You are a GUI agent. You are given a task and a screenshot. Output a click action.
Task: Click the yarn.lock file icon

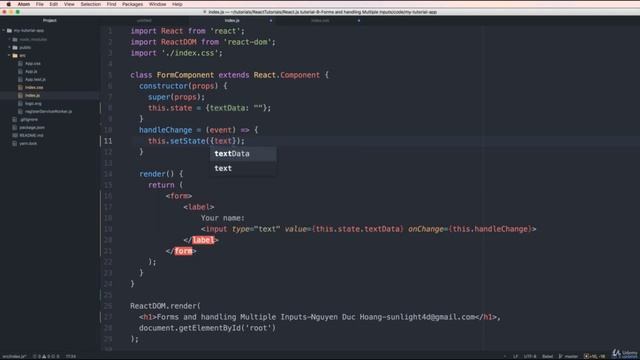[x=15, y=144]
